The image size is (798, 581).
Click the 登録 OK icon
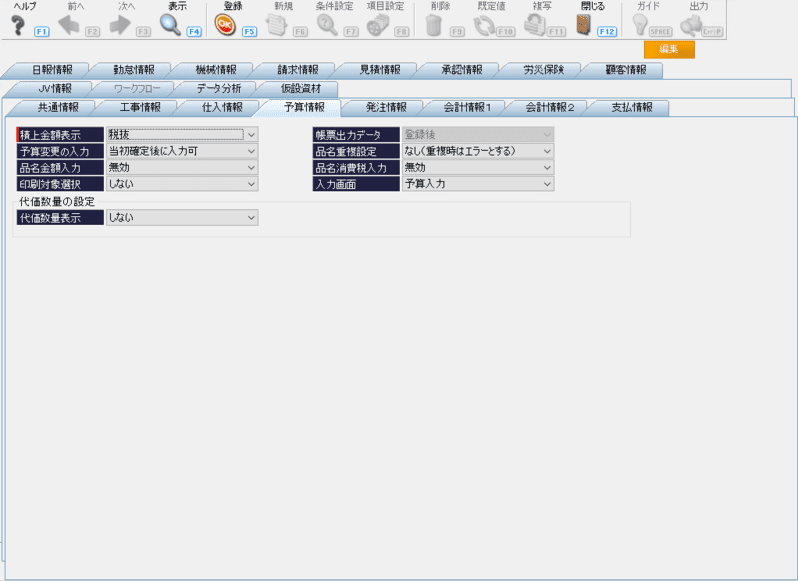[225, 25]
